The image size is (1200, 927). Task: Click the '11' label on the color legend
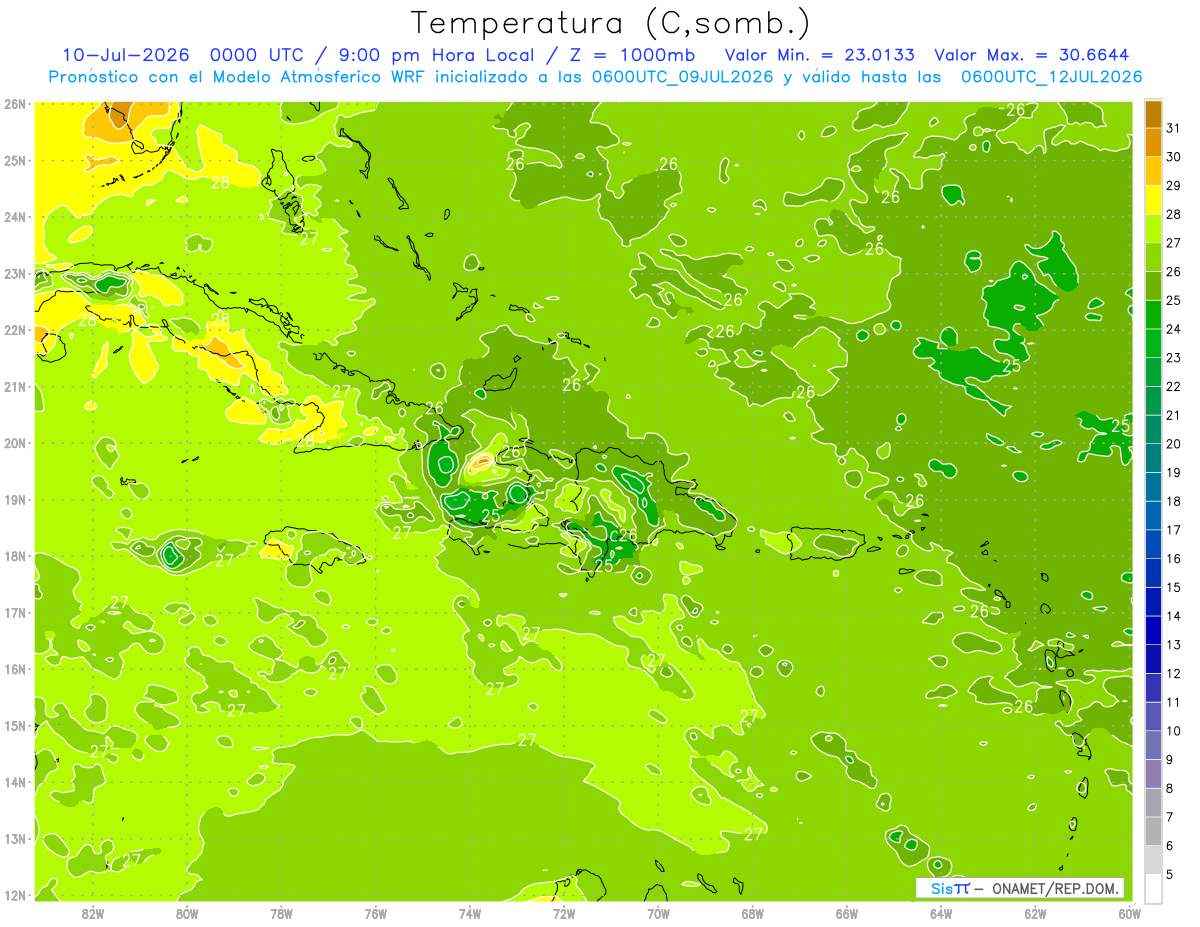click(1173, 702)
